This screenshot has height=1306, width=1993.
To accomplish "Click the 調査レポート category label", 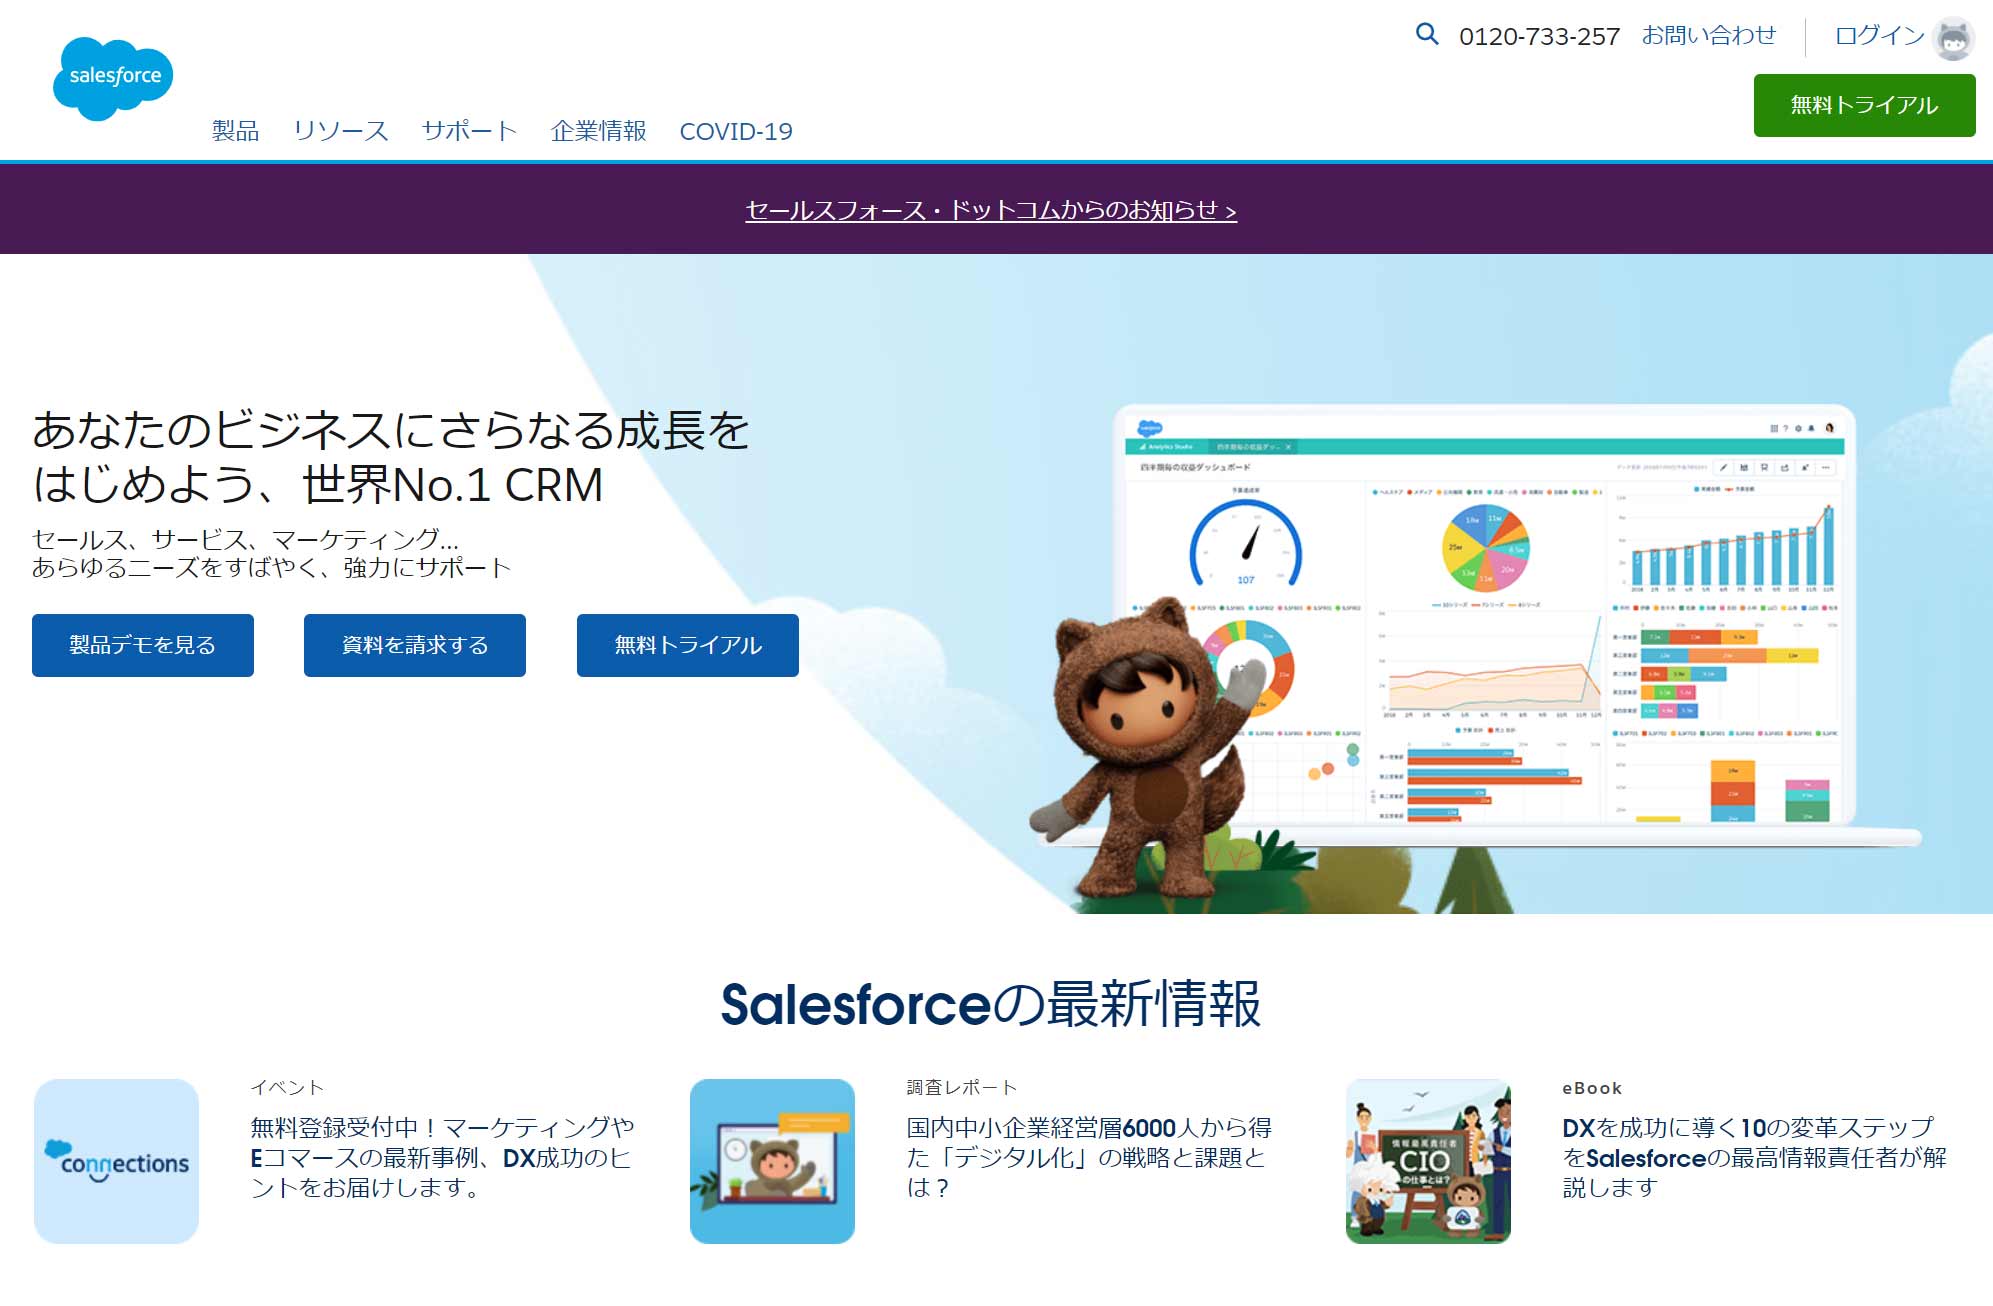I will 962,1087.
